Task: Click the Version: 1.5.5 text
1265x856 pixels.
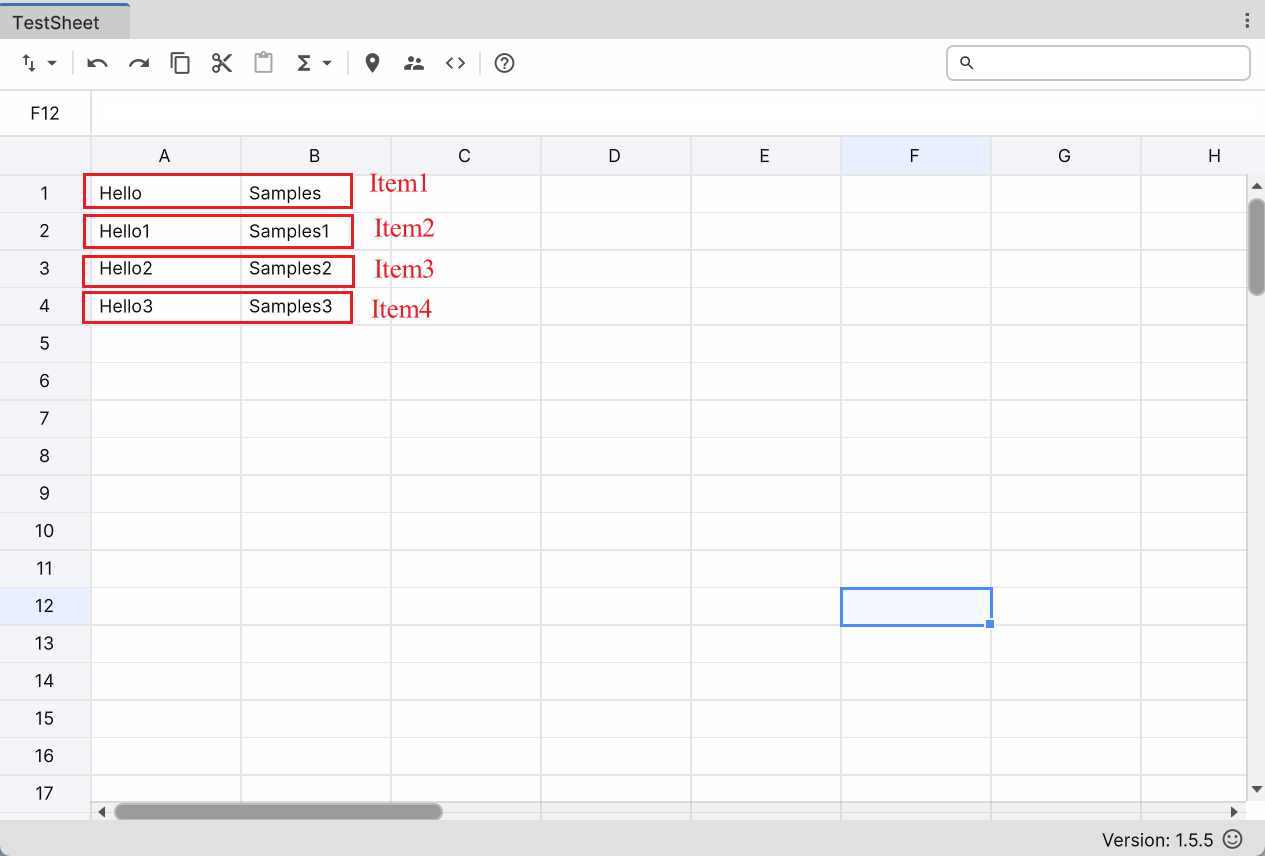Action: [x=1157, y=840]
